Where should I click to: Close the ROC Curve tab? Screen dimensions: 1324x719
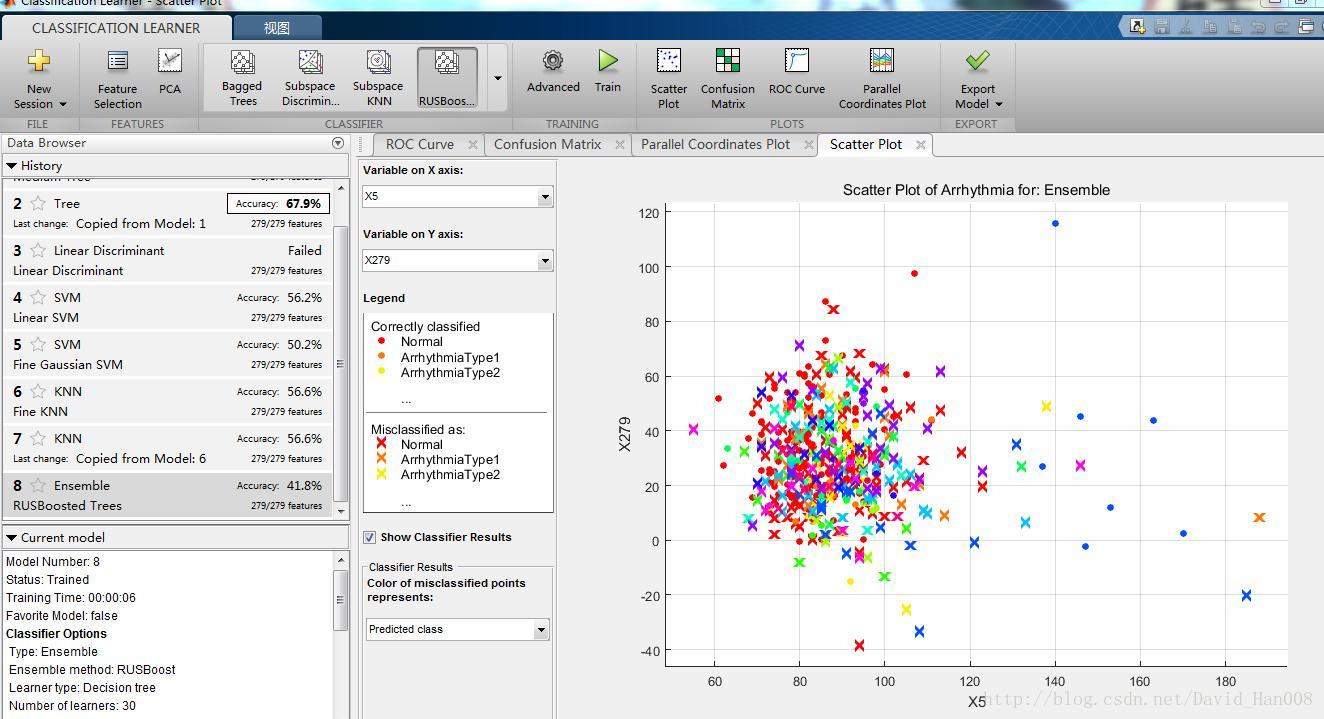[x=473, y=144]
